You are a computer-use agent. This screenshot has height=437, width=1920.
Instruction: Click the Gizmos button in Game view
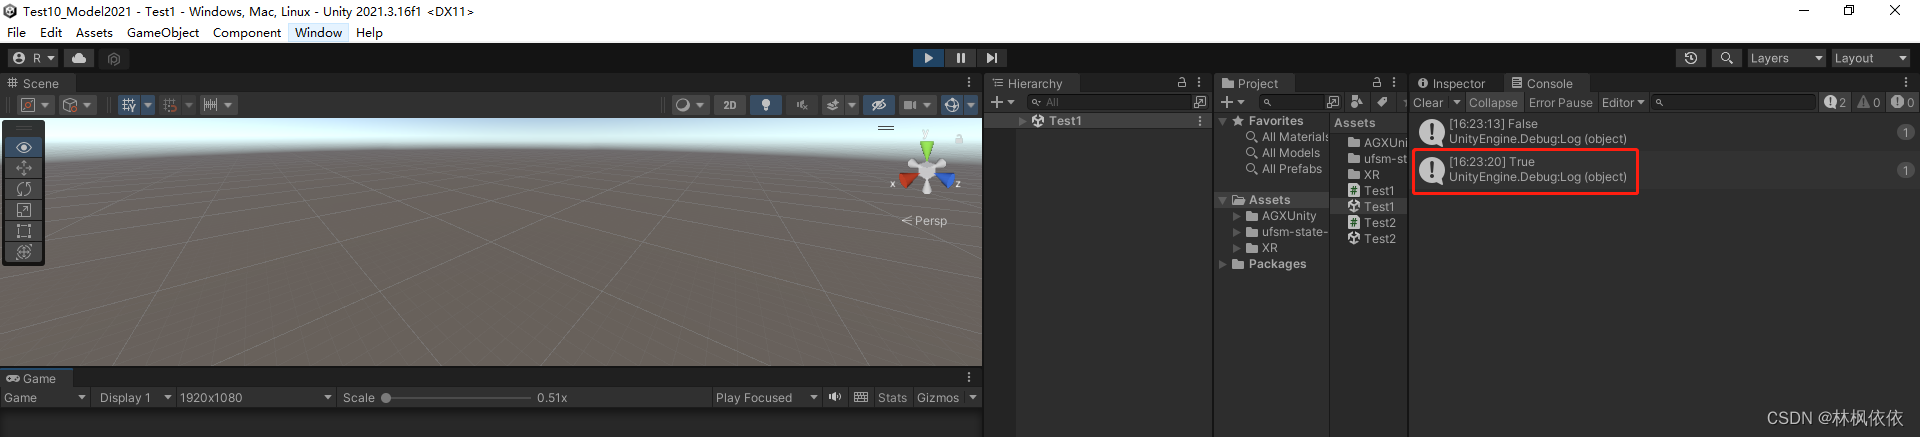click(938, 397)
